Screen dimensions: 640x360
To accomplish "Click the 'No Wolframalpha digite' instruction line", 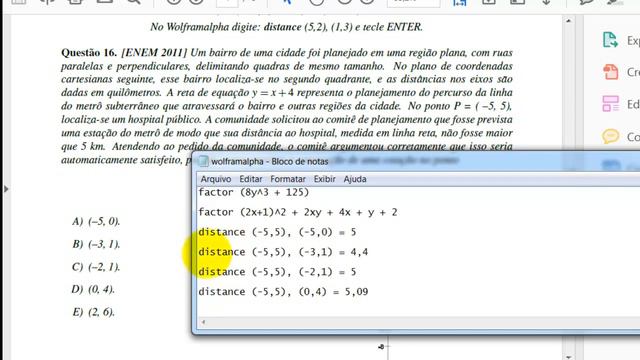I will click(287, 27).
